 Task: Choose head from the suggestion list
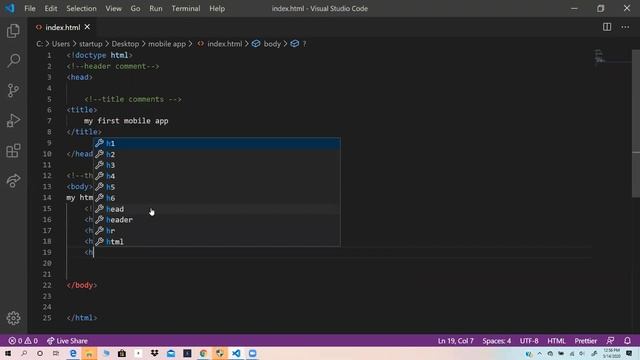click(217, 209)
